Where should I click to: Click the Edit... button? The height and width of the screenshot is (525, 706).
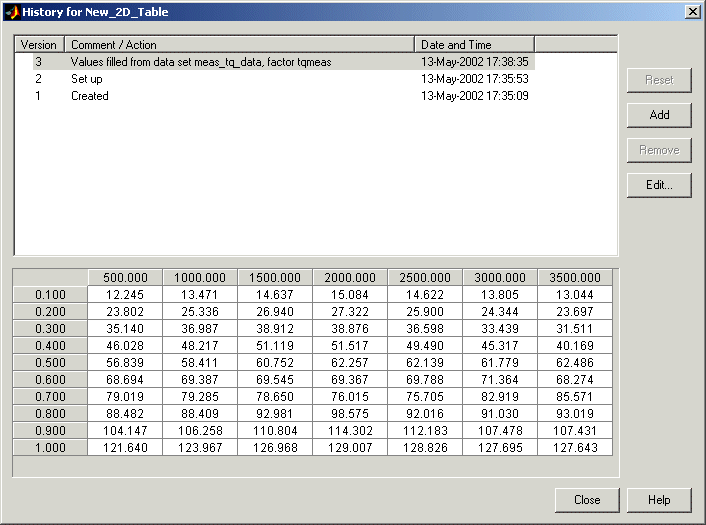tap(659, 185)
